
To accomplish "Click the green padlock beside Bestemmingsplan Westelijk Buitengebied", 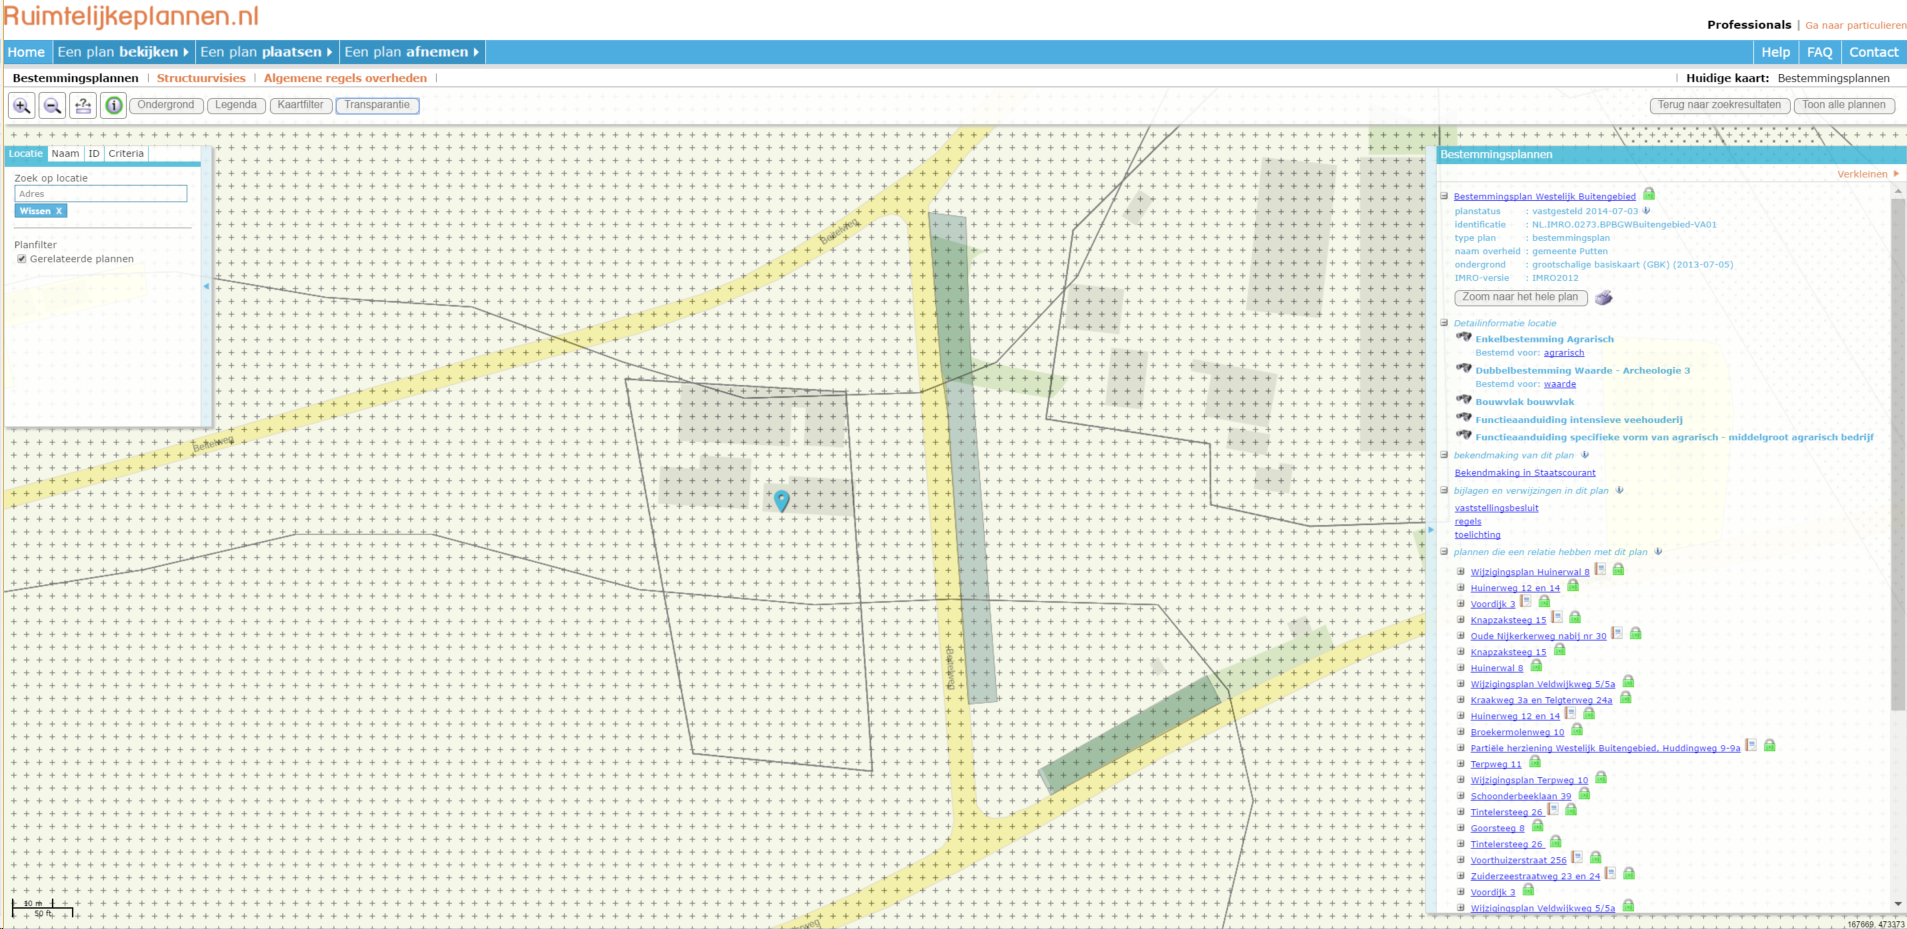I will (x=1647, y=192).
